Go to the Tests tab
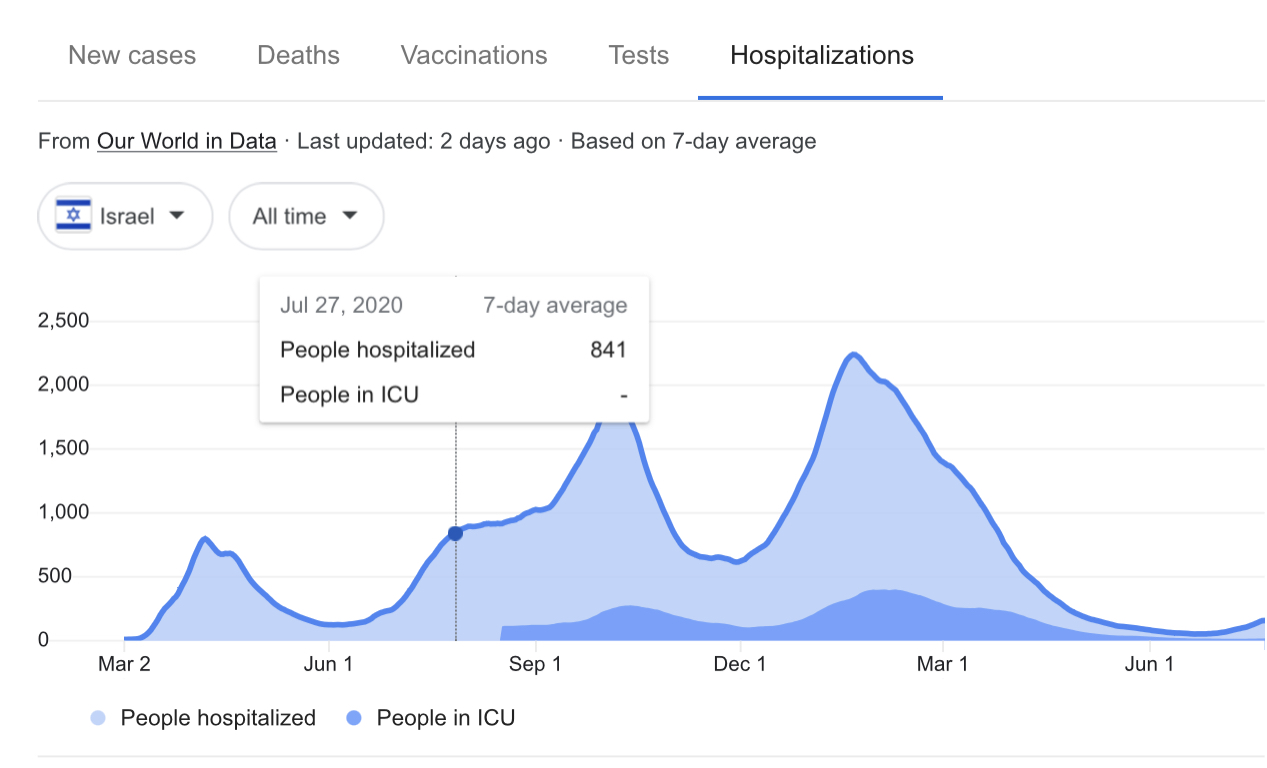Viewport: 1267px width, 768px height. (x=638, y=55)
